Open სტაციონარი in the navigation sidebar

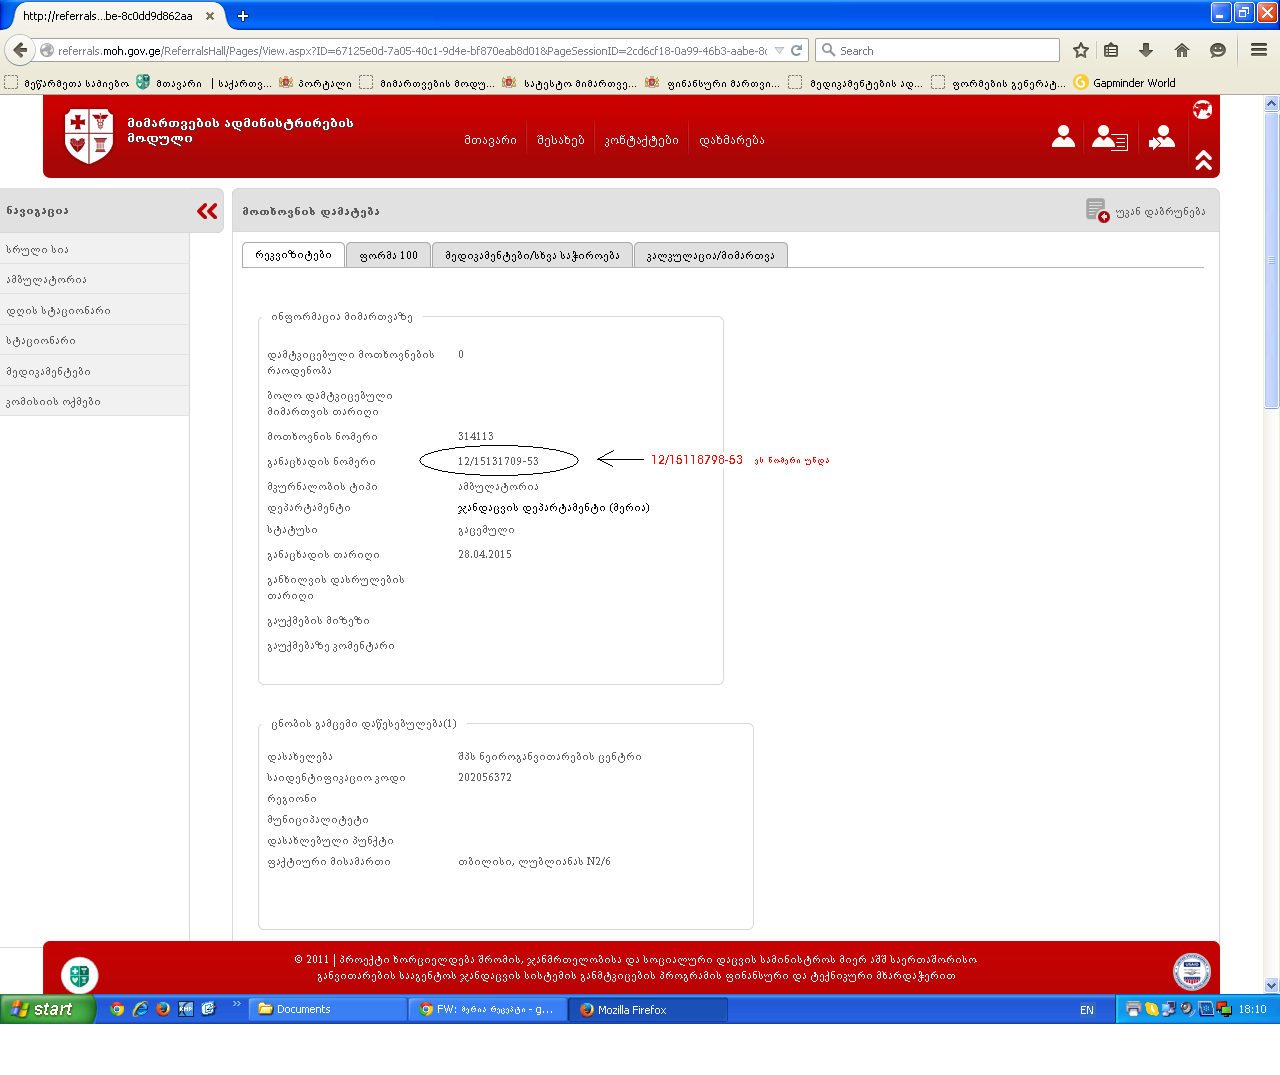point(41,341)
